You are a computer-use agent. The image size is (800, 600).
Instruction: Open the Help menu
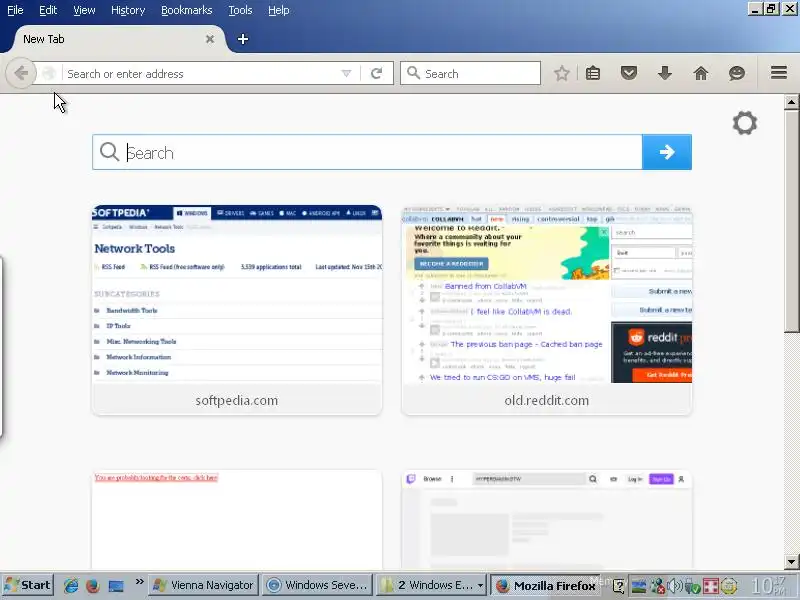279,10
